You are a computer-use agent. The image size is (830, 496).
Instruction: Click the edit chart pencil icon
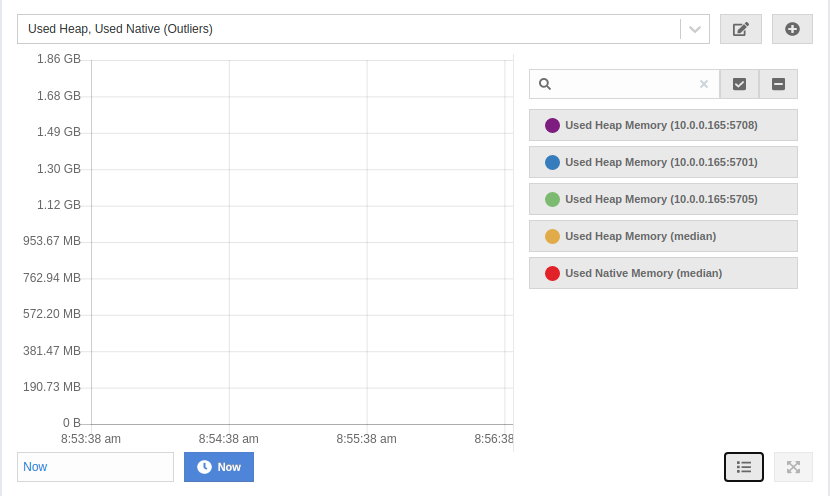click(x=740, y=29)
